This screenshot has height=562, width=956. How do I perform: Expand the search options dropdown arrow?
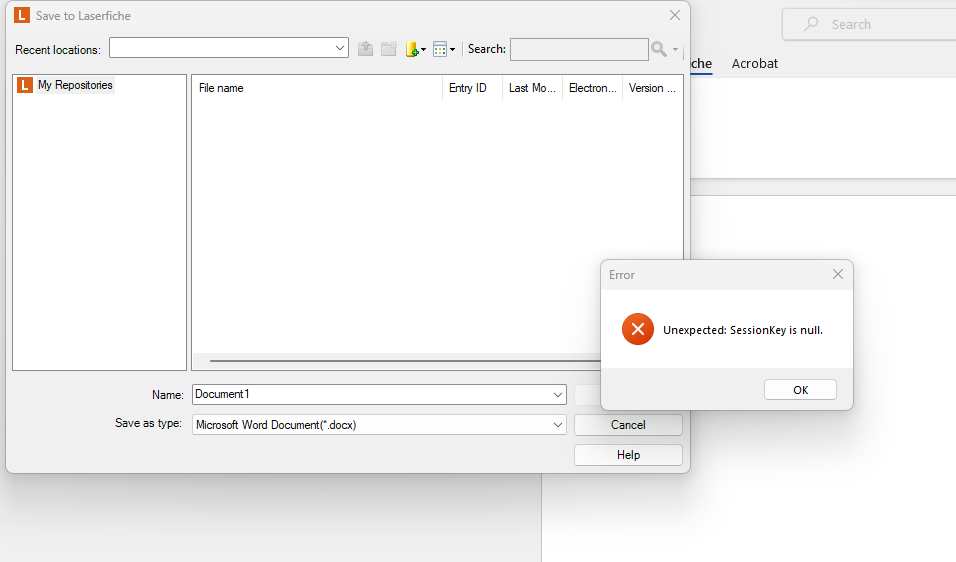(x=675, y=49)
